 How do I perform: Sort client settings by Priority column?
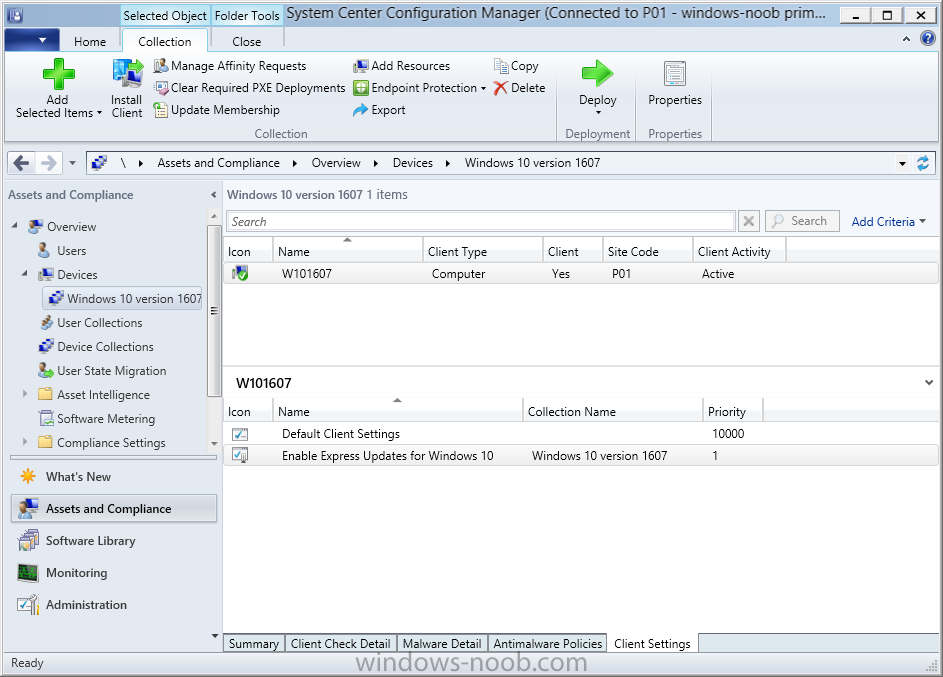tap(733, 412)
